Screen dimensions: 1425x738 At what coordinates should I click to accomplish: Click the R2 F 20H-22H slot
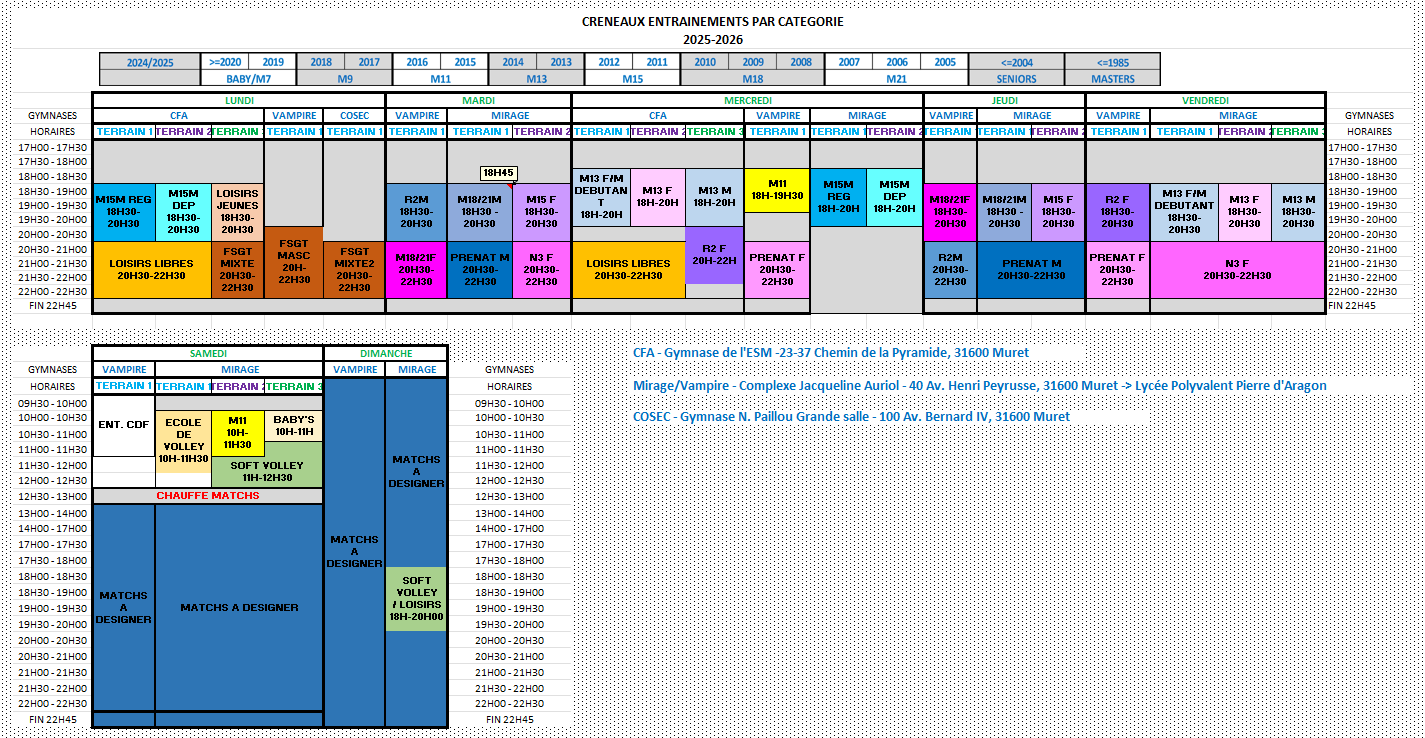pos(714,254)
